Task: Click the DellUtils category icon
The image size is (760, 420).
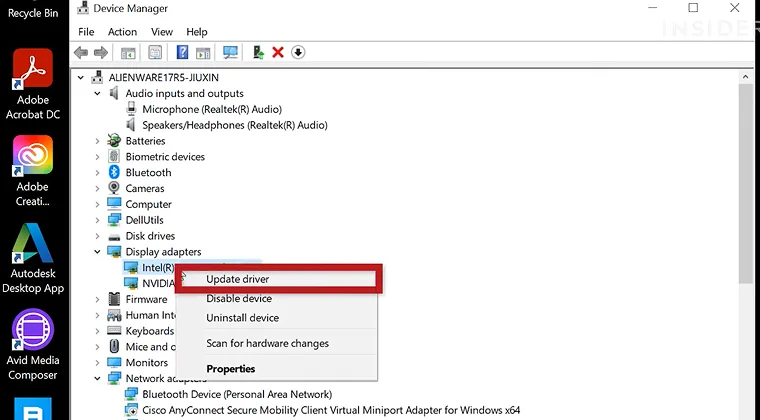Action: point(114,220)
